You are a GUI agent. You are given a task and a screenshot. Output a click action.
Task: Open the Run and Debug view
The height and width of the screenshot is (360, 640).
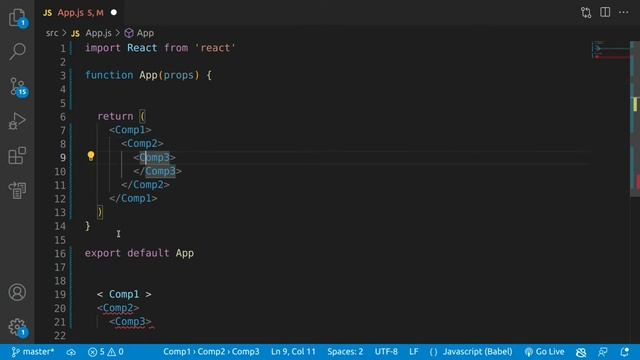point(17,121)
